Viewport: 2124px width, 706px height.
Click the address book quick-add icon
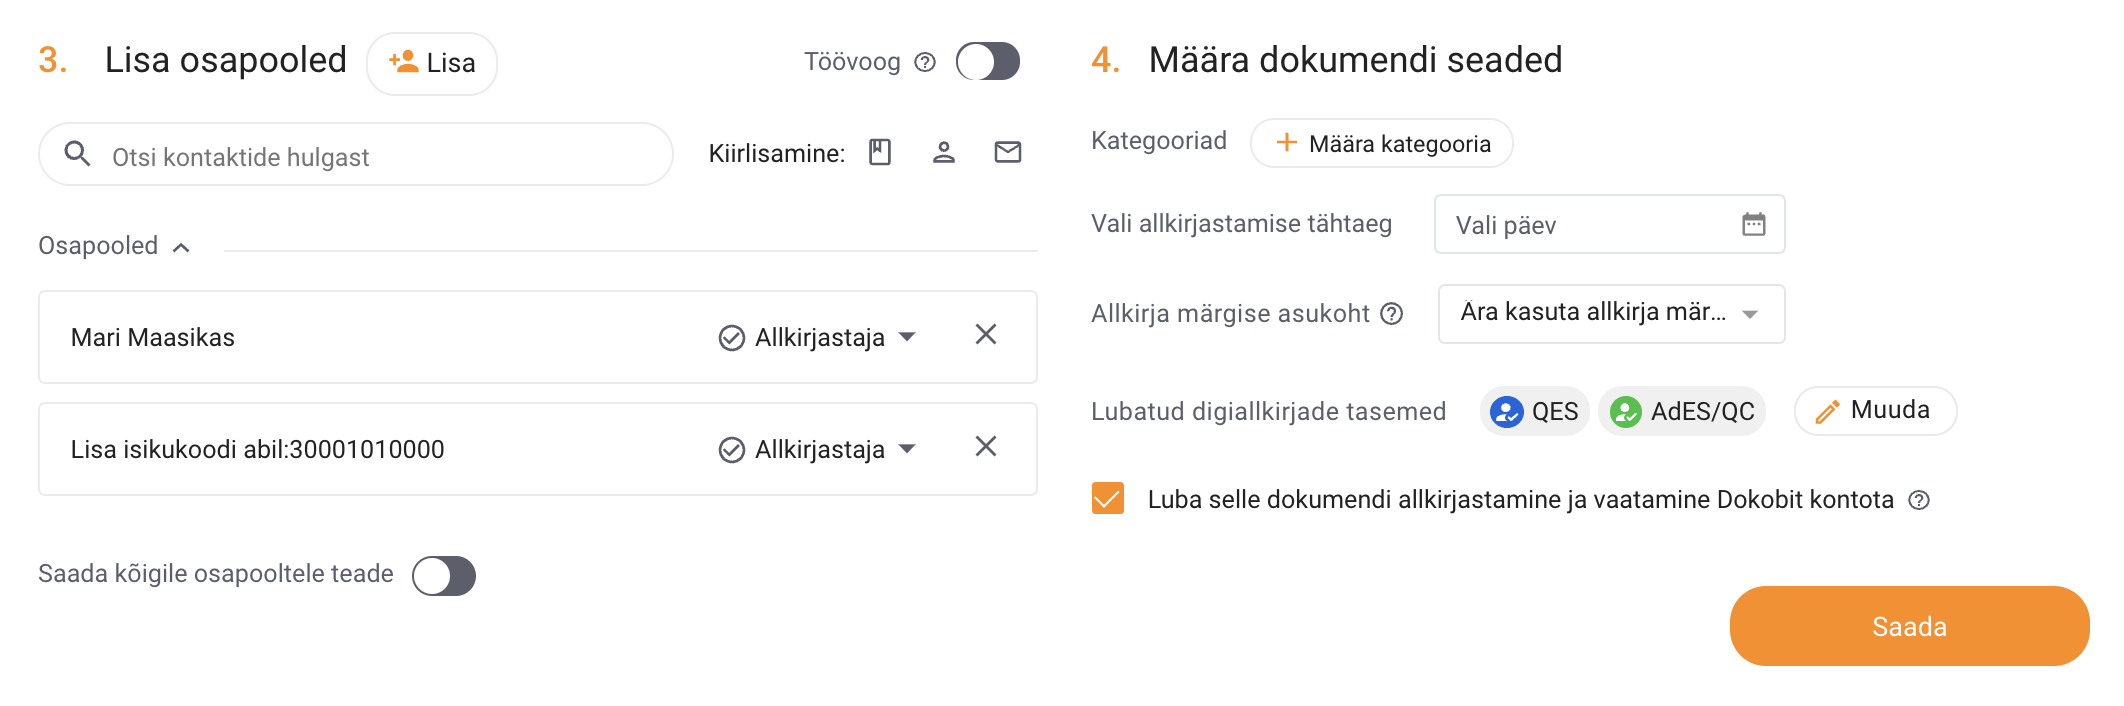880,152
